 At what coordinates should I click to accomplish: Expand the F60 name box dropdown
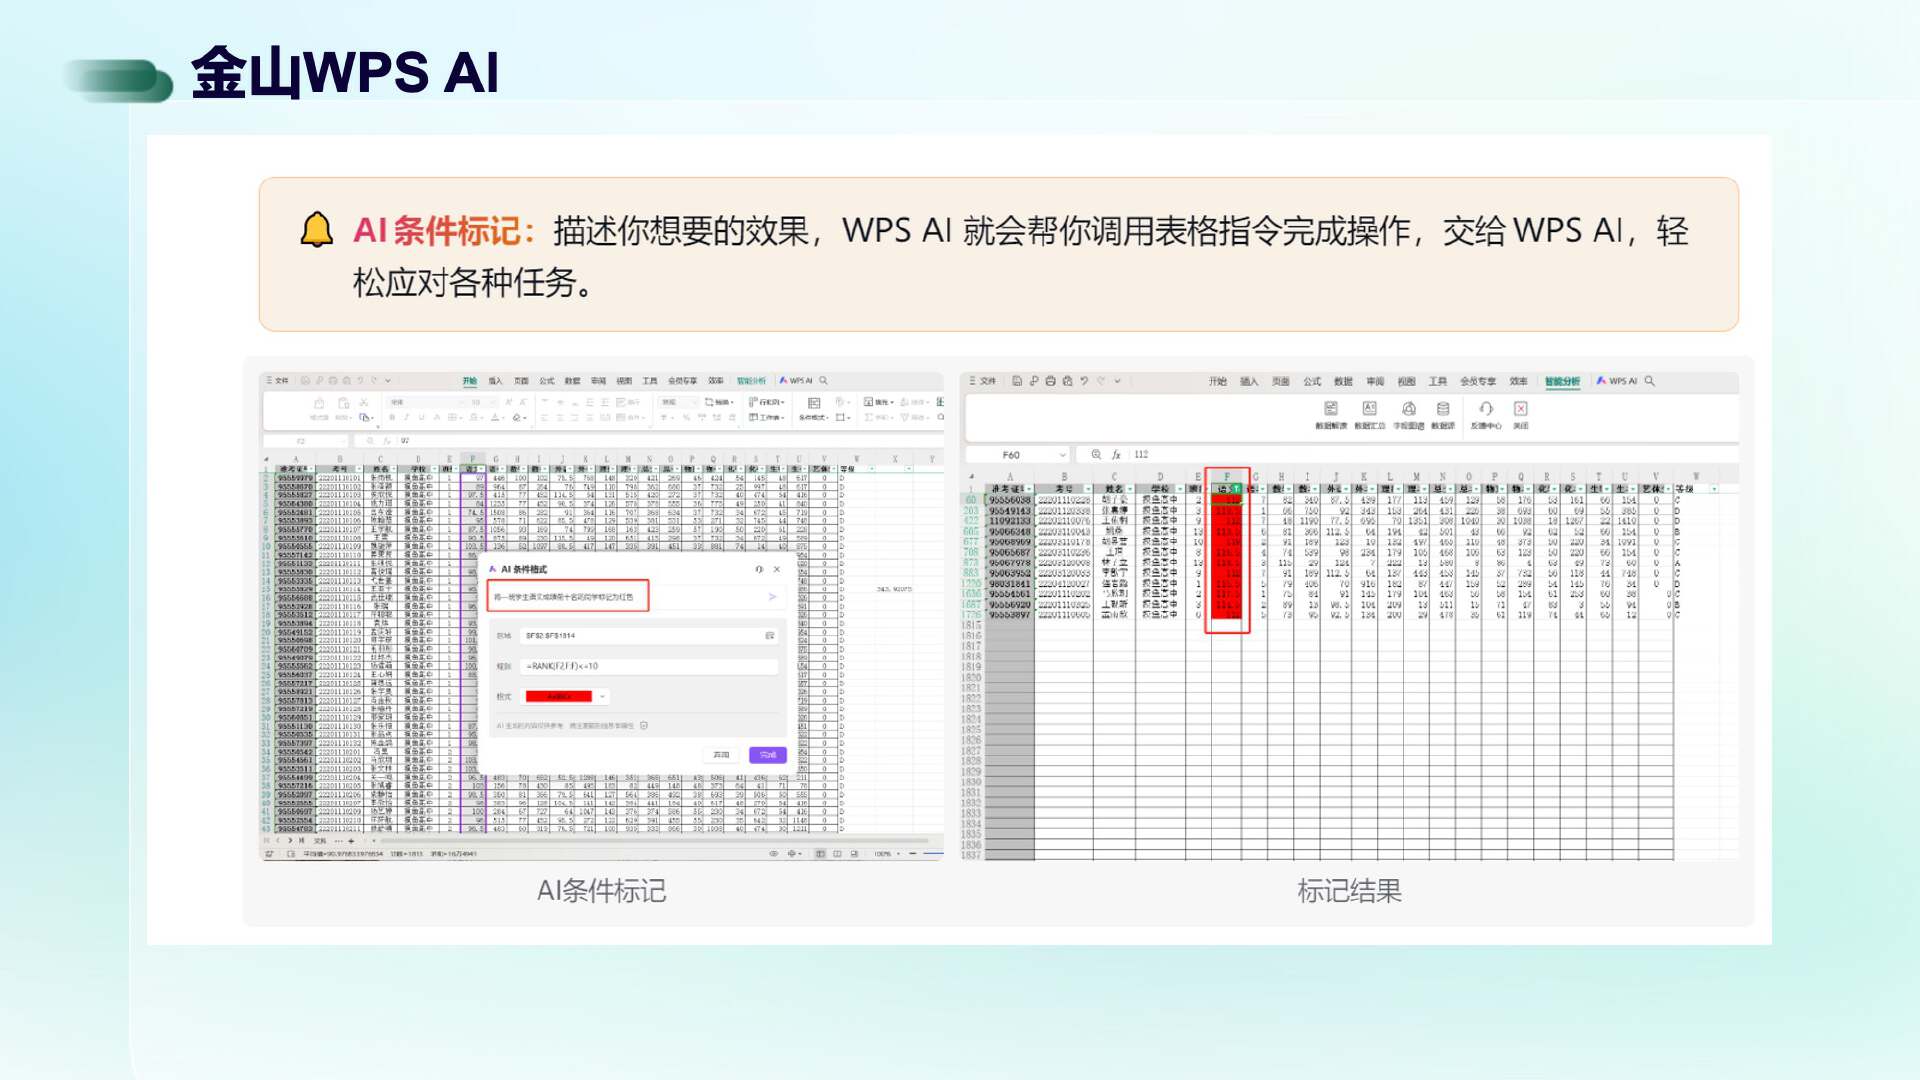(1062, 455)
